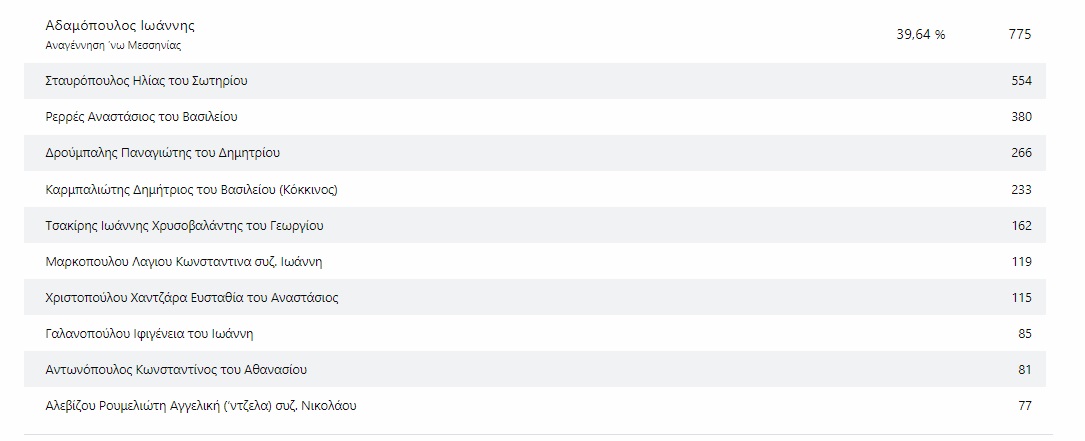Select Γαλανοπούλου Ιφιγένεια του Ιωάννη
Screen dimensions: 1085x441
pos(156,333)
